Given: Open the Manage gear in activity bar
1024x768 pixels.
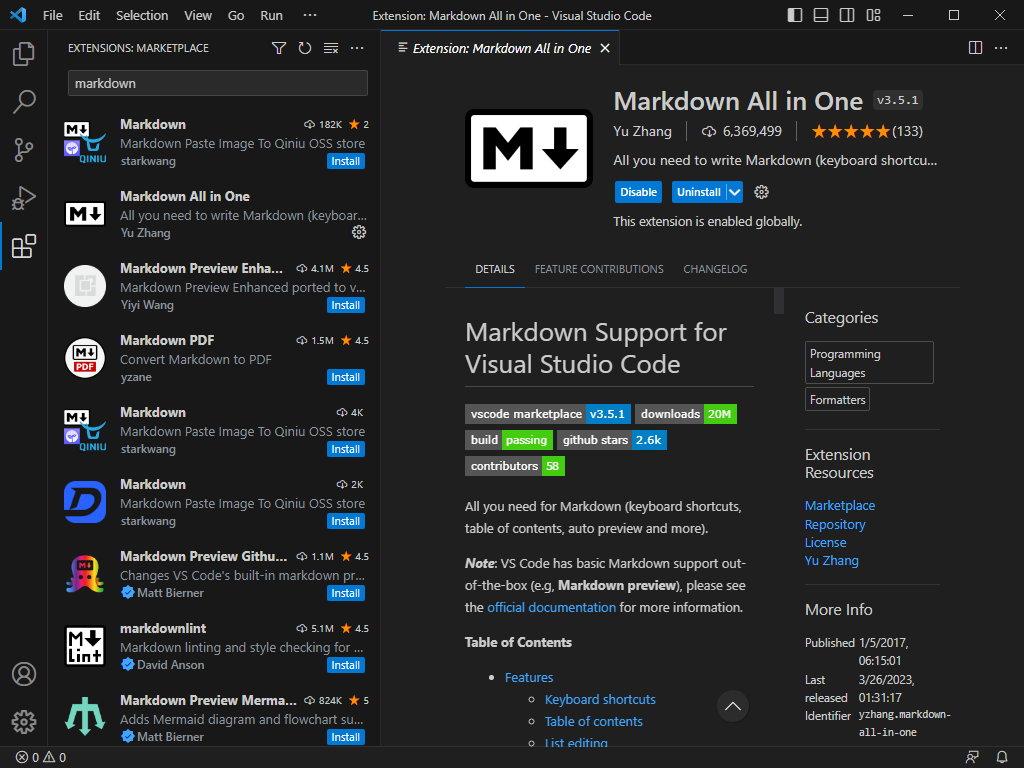Looking at the screenshot, I should coord(24,722).
